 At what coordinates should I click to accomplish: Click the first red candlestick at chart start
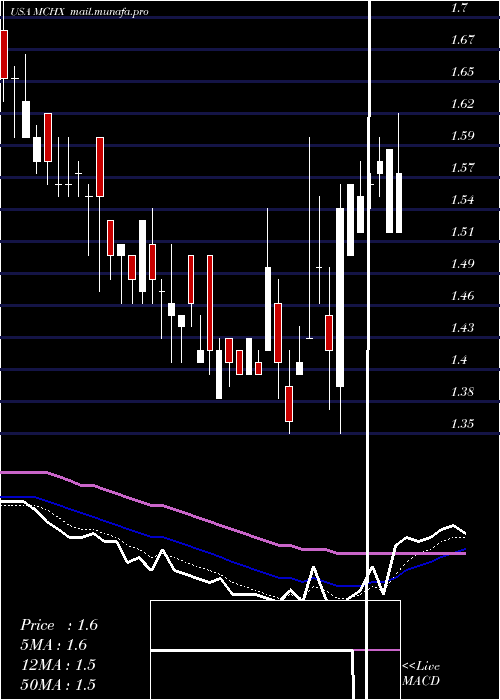pos(4,54)
